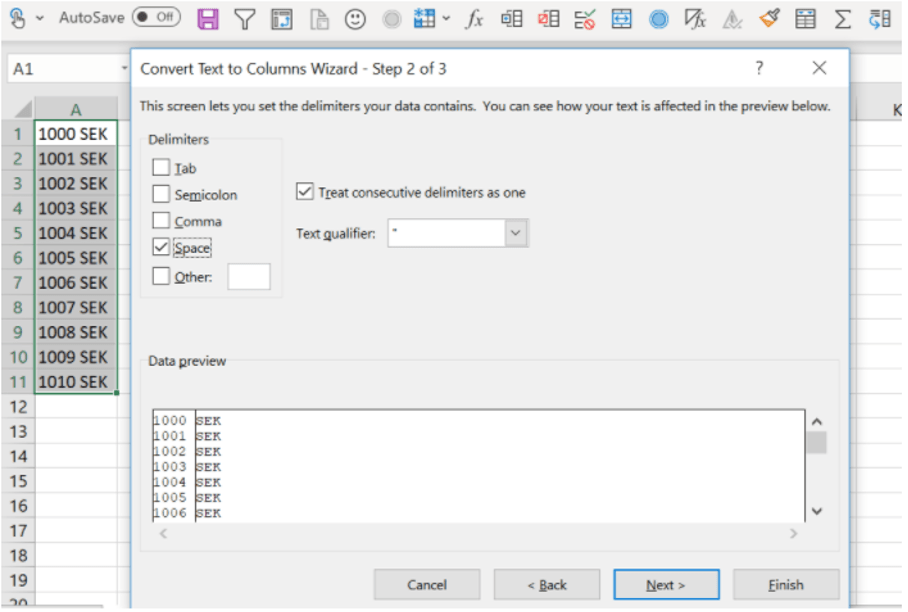Toggle Treat consecutive delimiters as one
Viewport: 908px width, 612px height.
pos(305,192)
